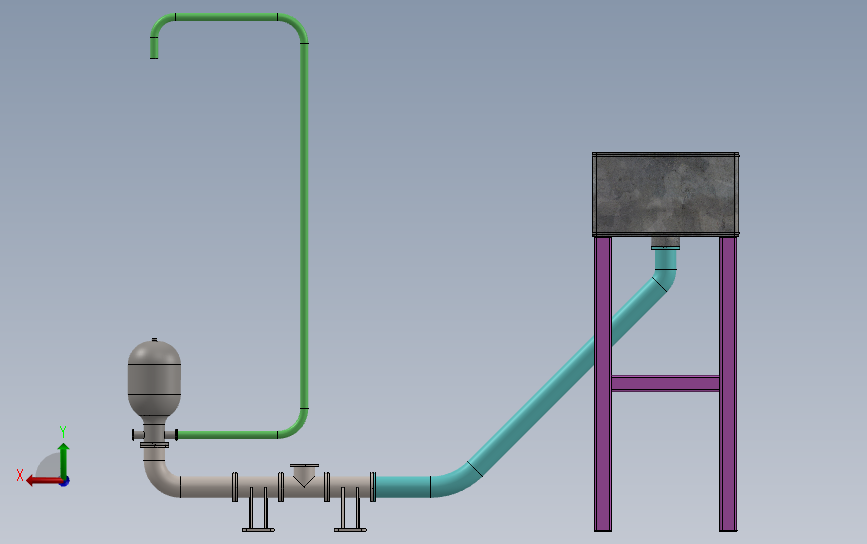Select the gray dome-shaped pressure vessel

pos(154,383)
